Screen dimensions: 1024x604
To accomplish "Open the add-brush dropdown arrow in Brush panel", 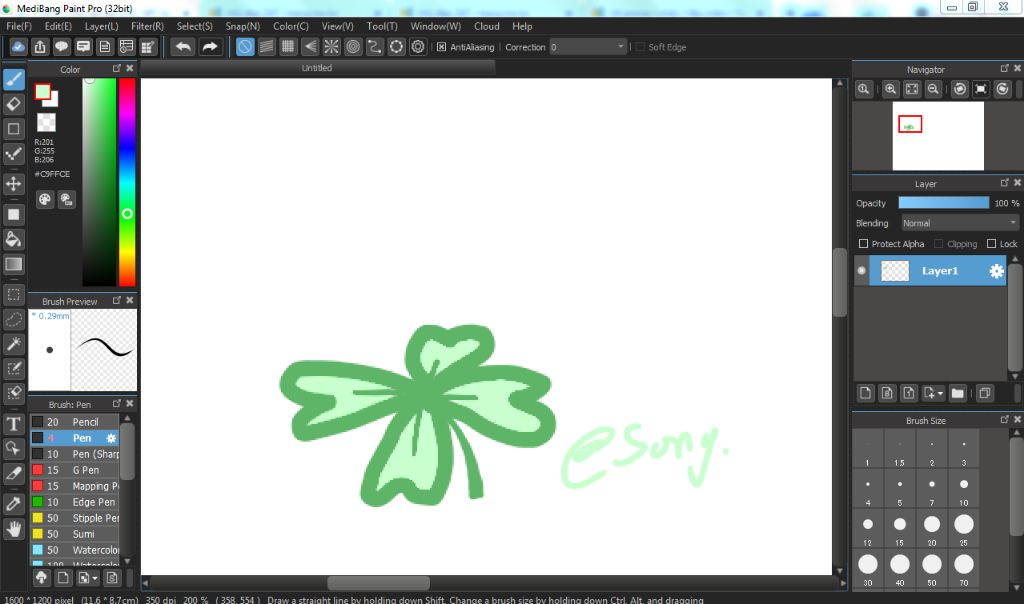I will coord(95,578).
